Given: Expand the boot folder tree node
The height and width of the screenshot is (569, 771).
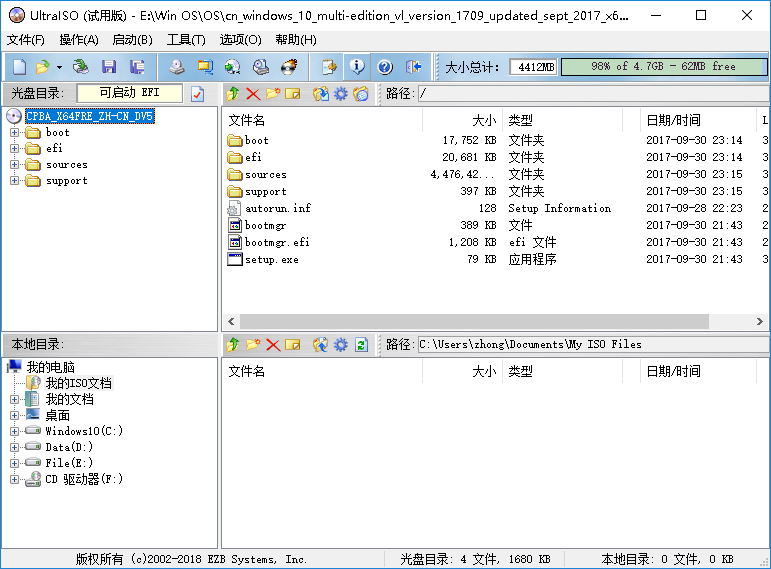Looking at the screenshot, I should 14,132.
